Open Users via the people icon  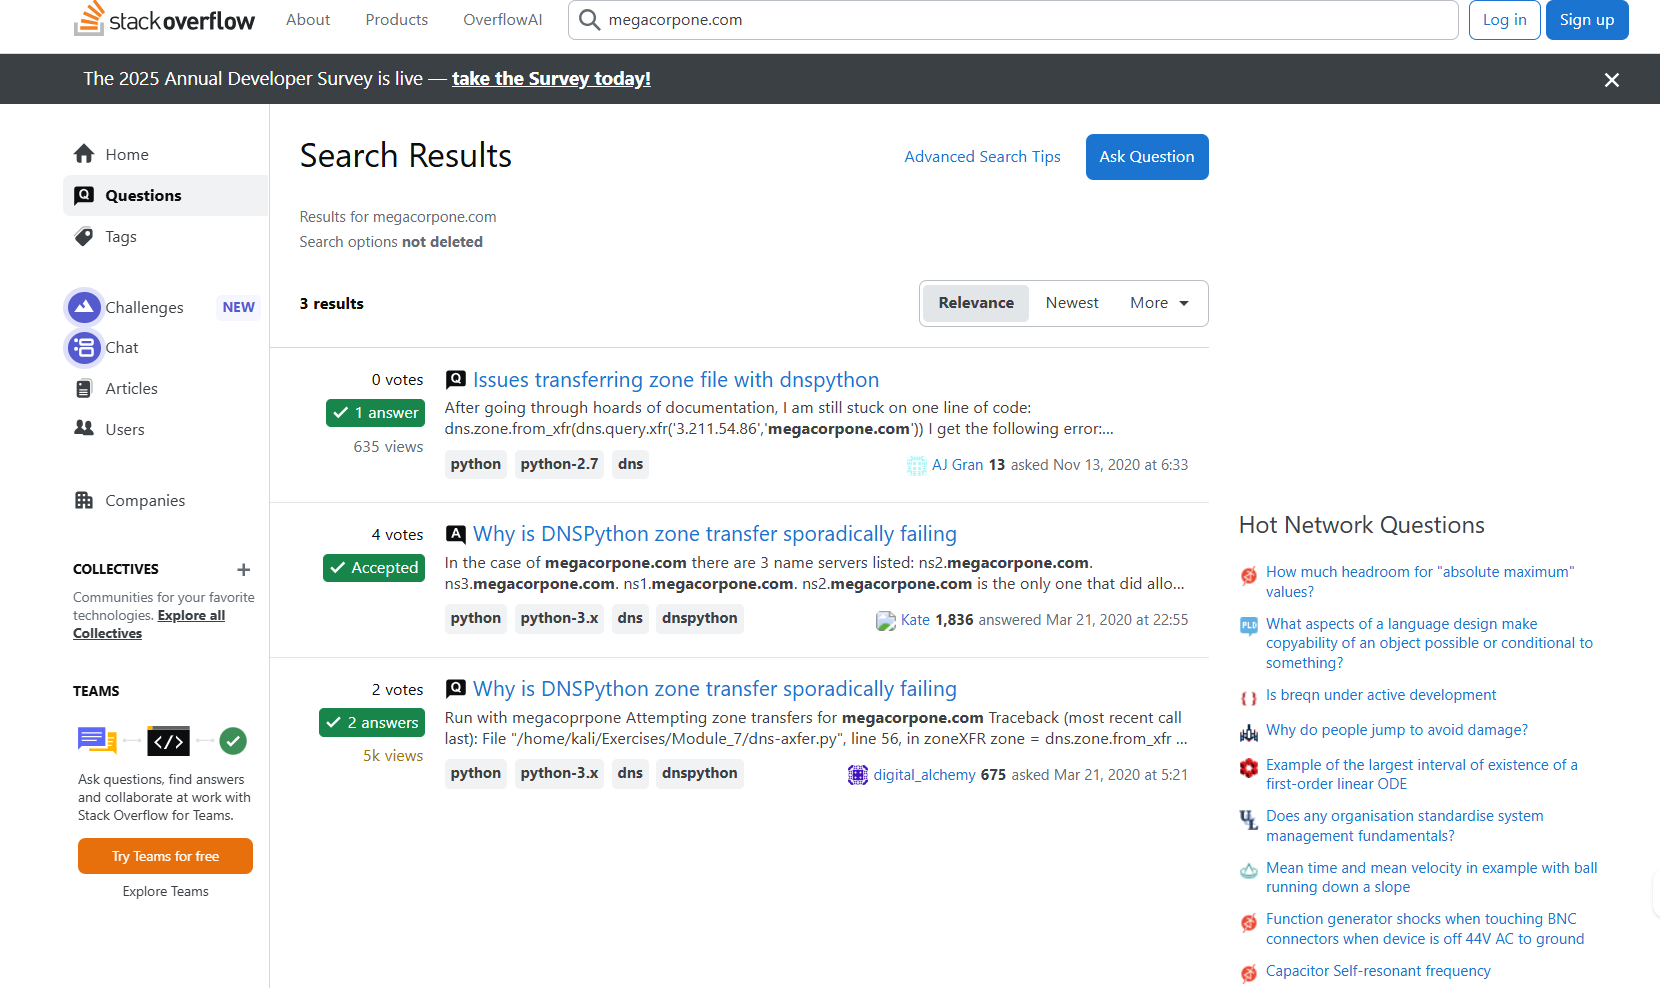84,428
